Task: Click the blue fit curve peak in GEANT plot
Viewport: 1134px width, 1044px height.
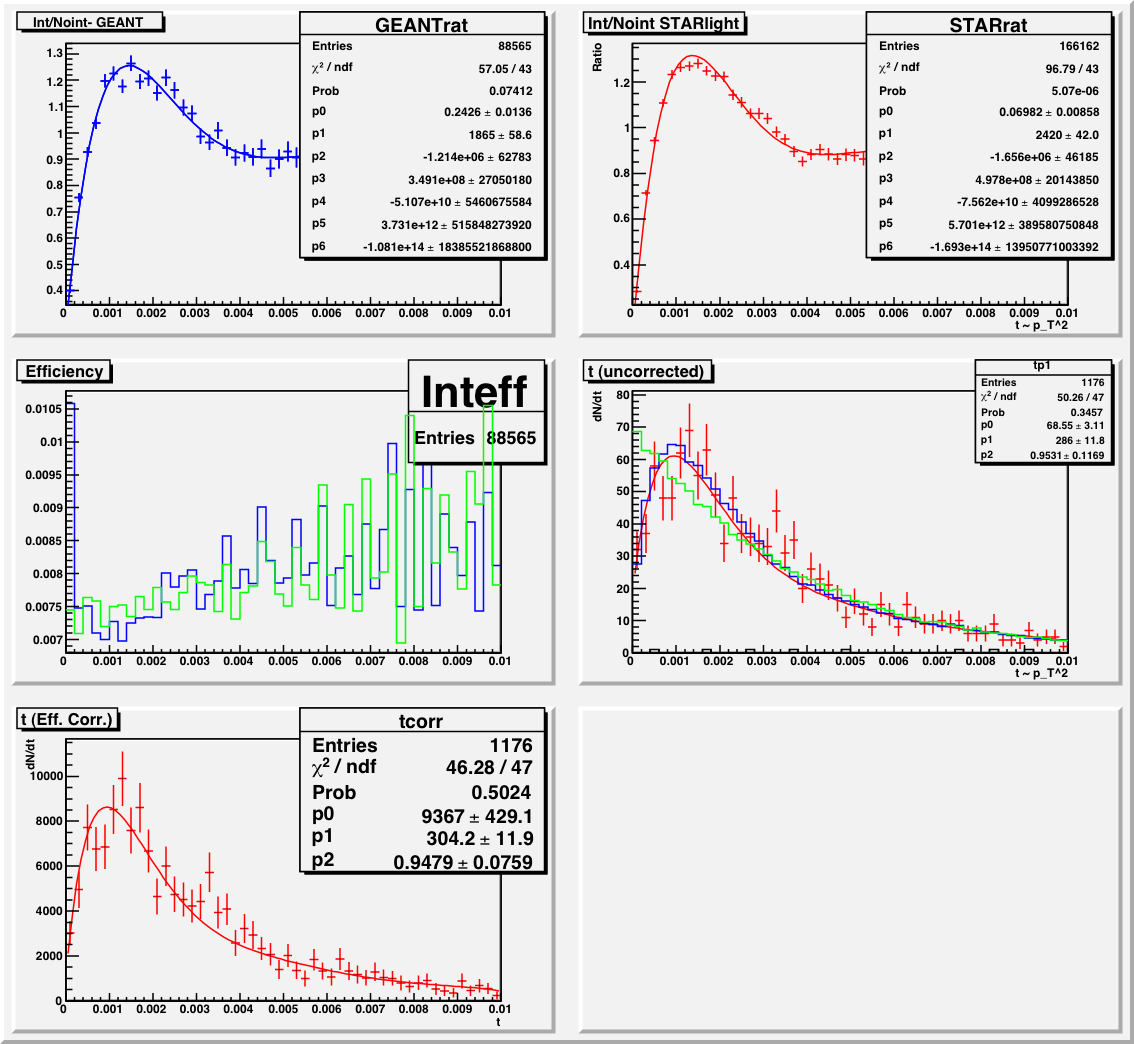Action: pos(128,65)
